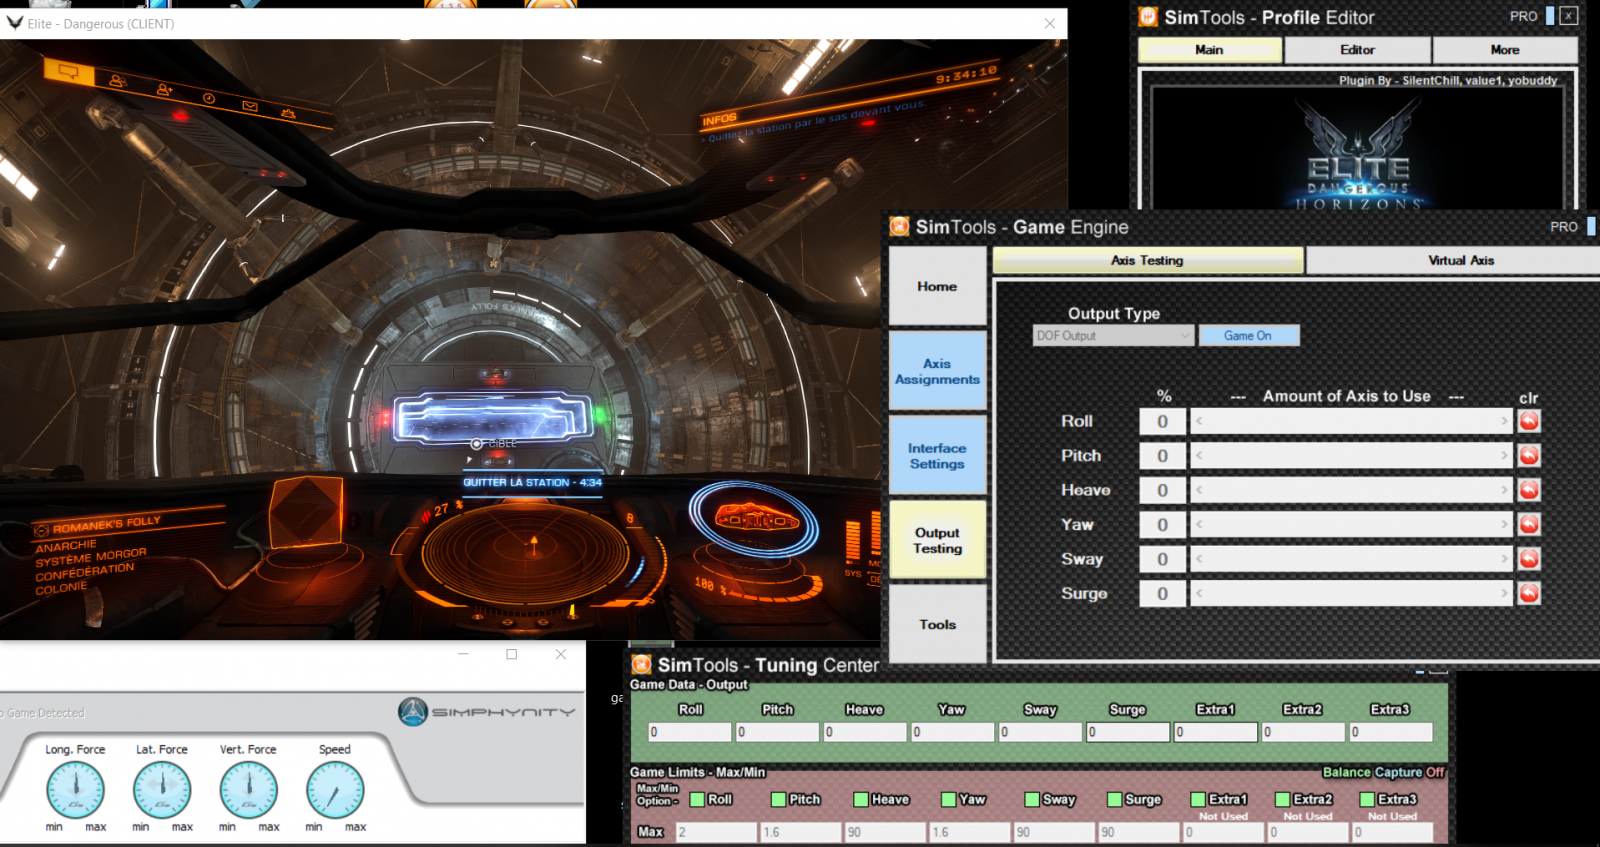Viewport: 1600px width, 847px height.
Task: Clear the Yaw axis with its red button
Action: click(1529, 524)
